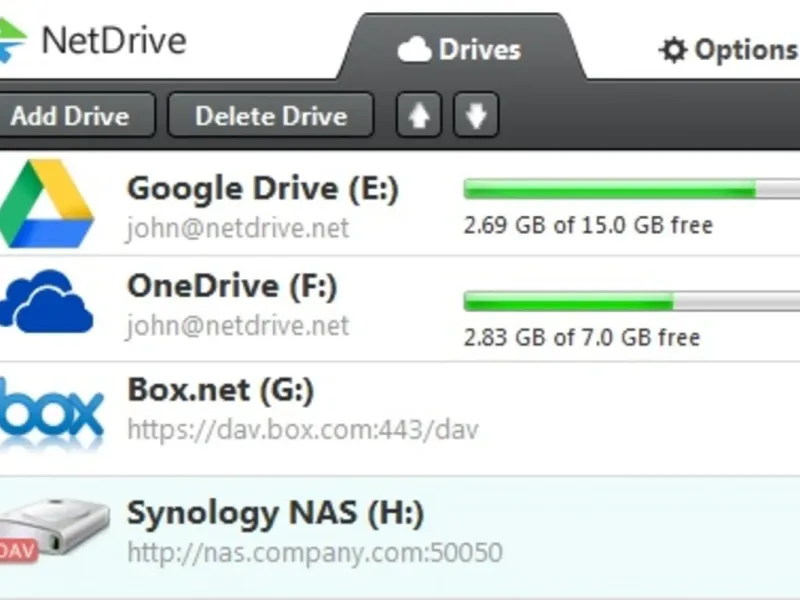Select the Synology NAS (H:) drive title
800x600 pixels.
pos(275,514)
